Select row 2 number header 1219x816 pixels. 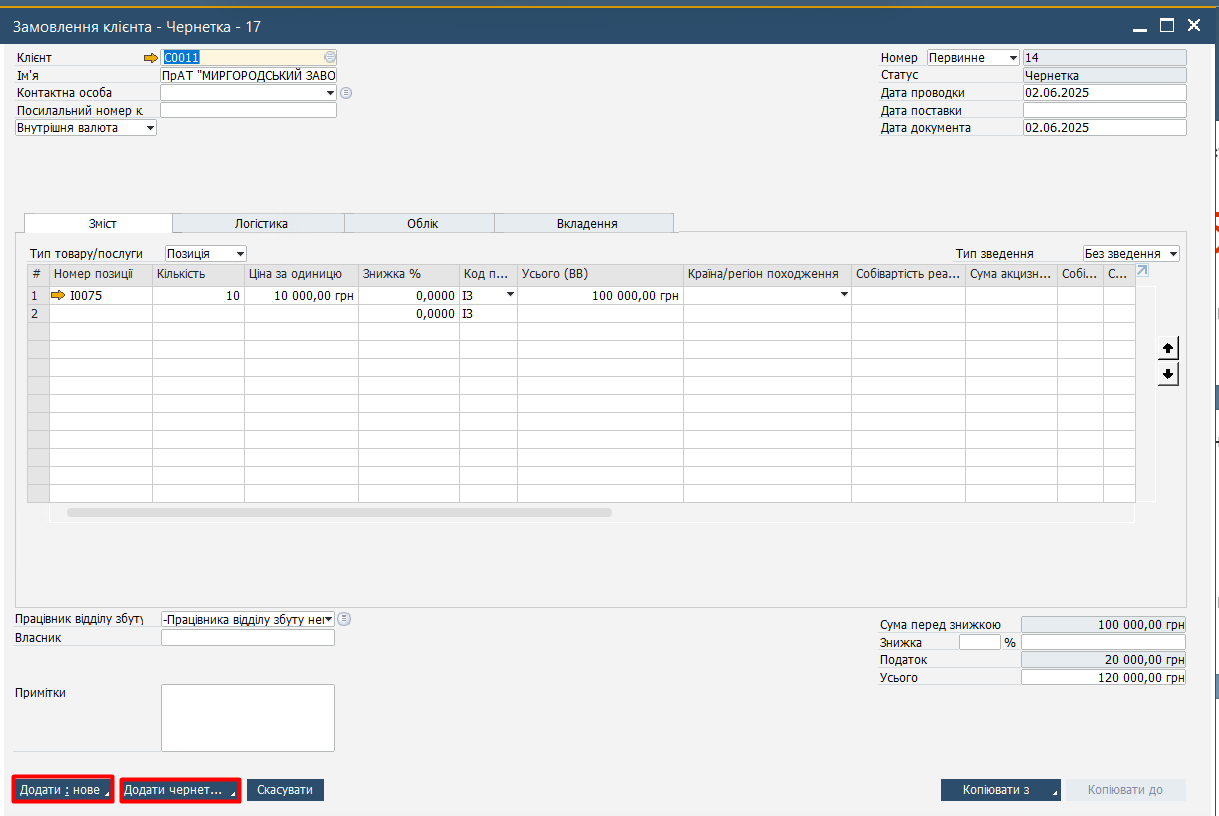38,314
